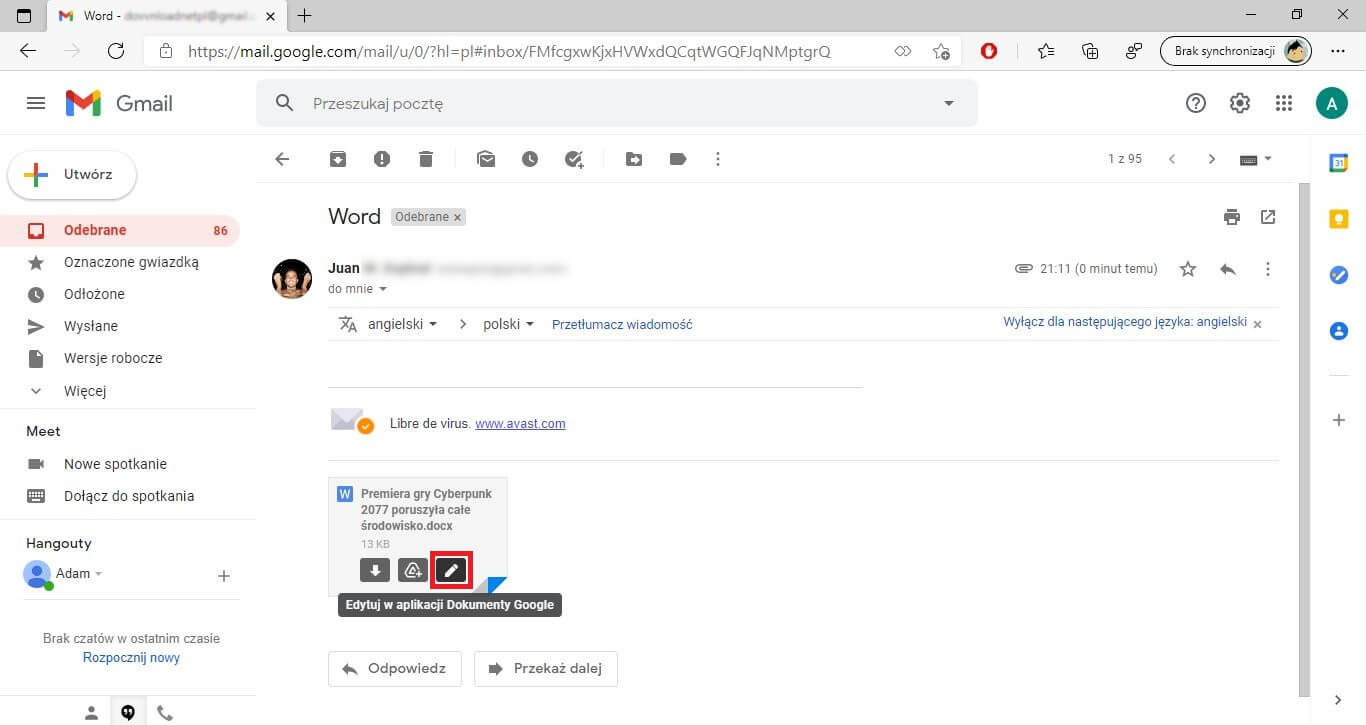Screen dimensions: 1366x725
Task: Open Gmail main menu hamburger
Action: tap(36, 103)
